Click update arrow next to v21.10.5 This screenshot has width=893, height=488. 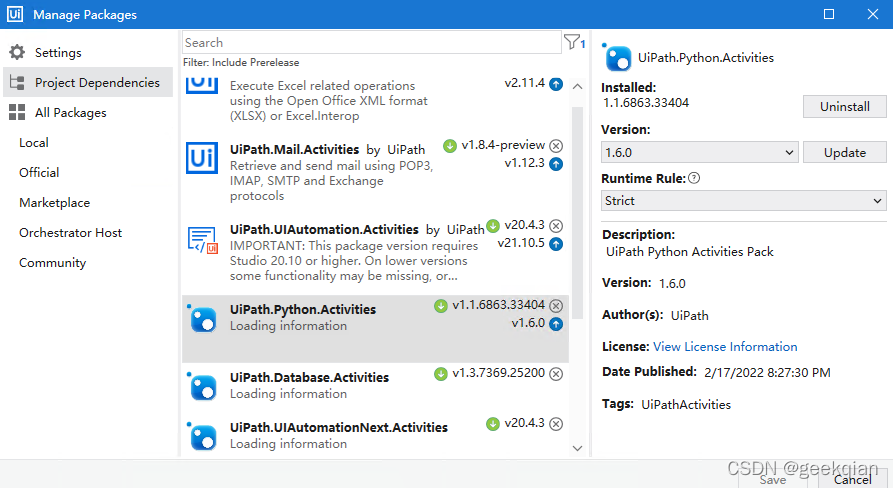pos(556,244)
